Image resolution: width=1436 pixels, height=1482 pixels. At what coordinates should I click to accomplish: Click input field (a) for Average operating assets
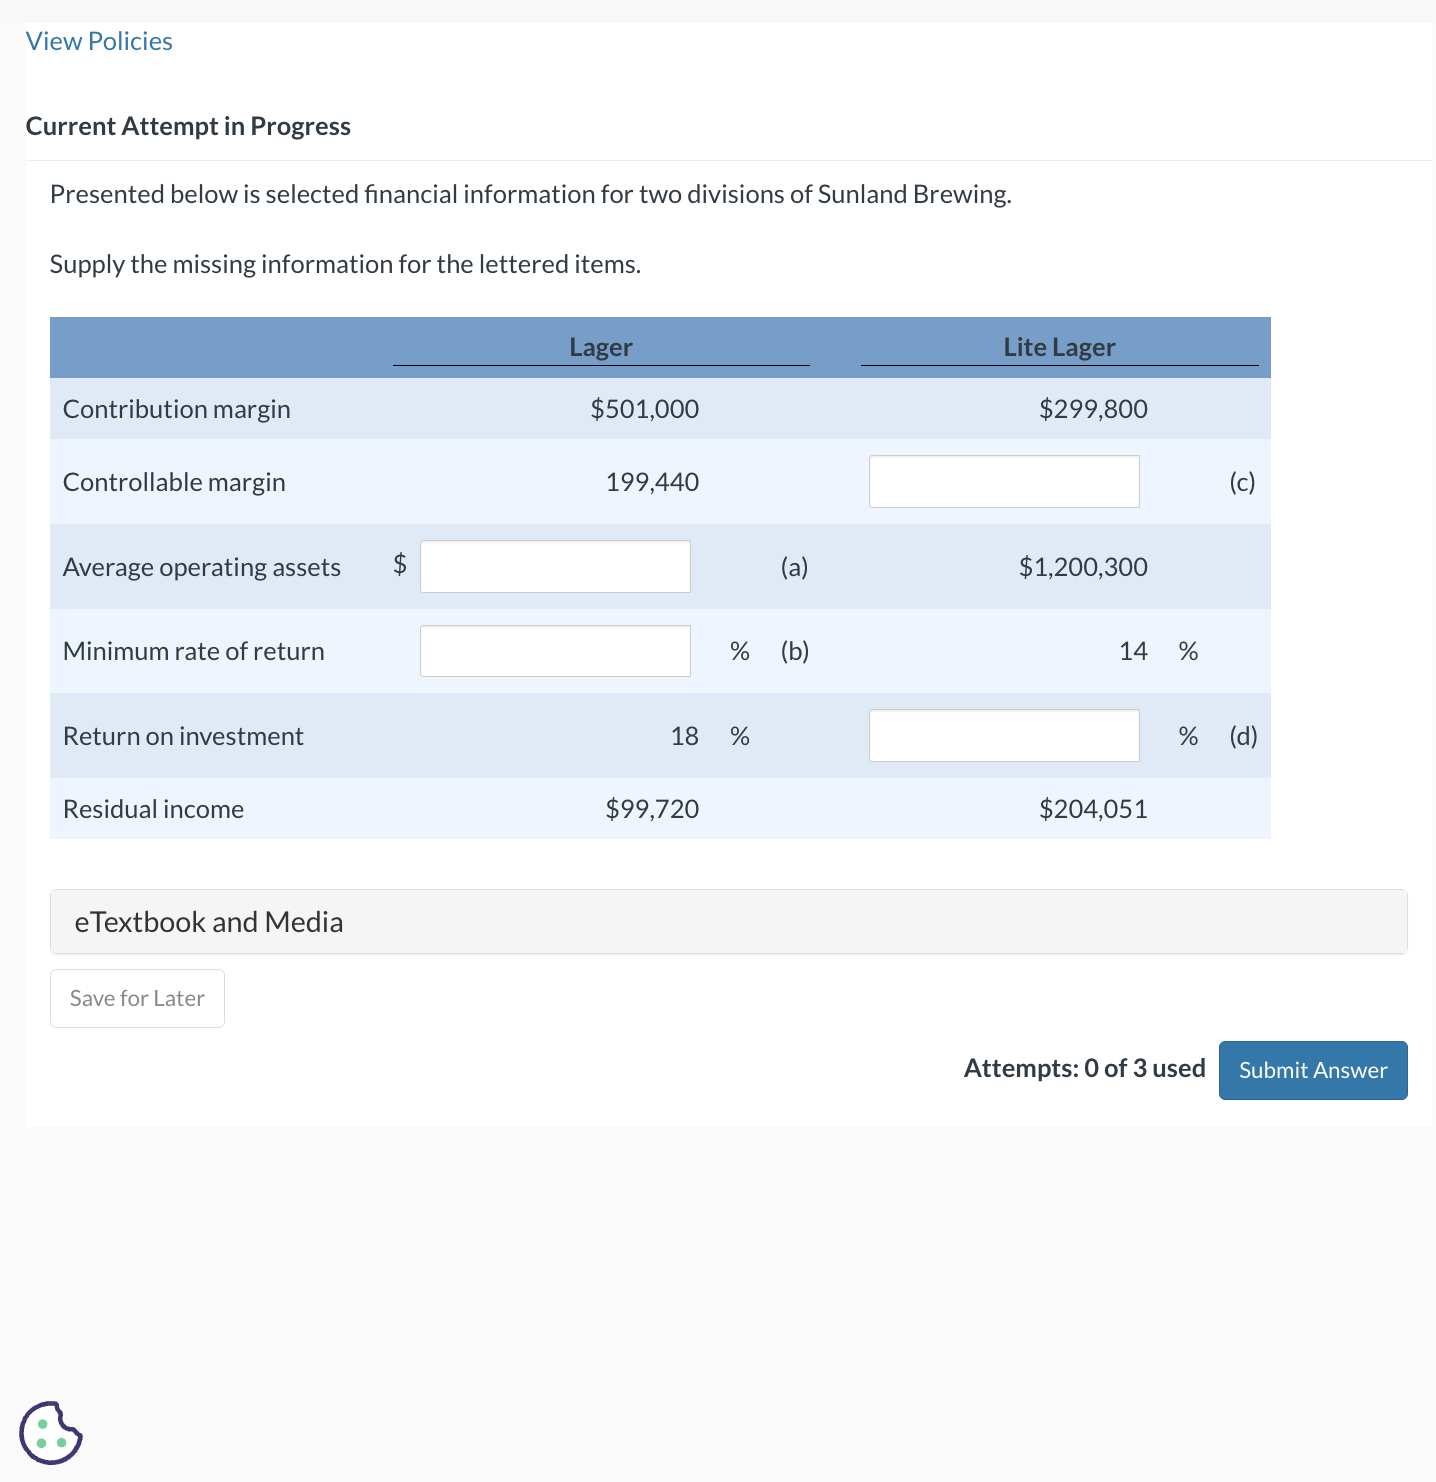555,566
